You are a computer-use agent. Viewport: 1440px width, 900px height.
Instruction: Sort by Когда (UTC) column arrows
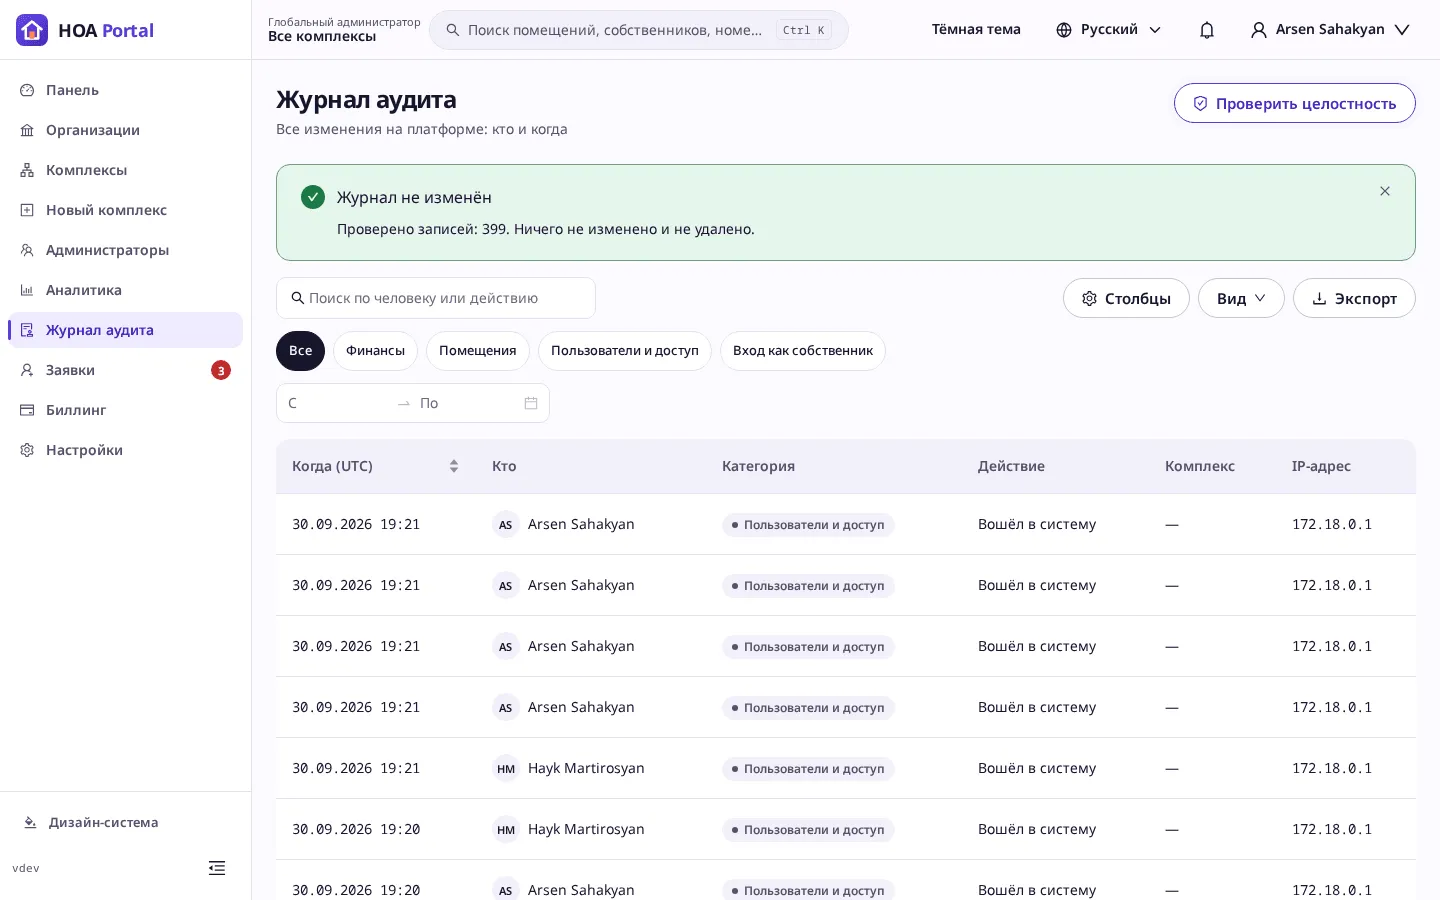coord(454,466)
